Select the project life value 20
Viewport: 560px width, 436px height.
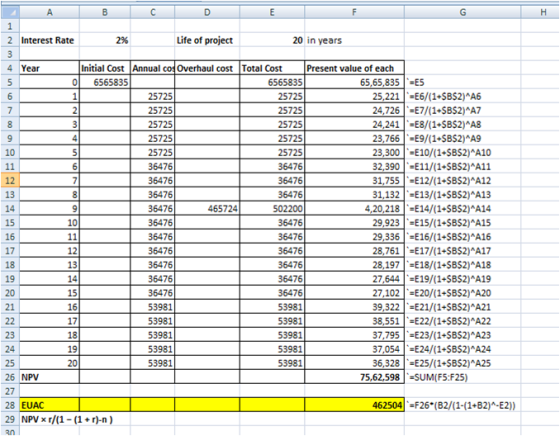(272, 40)
